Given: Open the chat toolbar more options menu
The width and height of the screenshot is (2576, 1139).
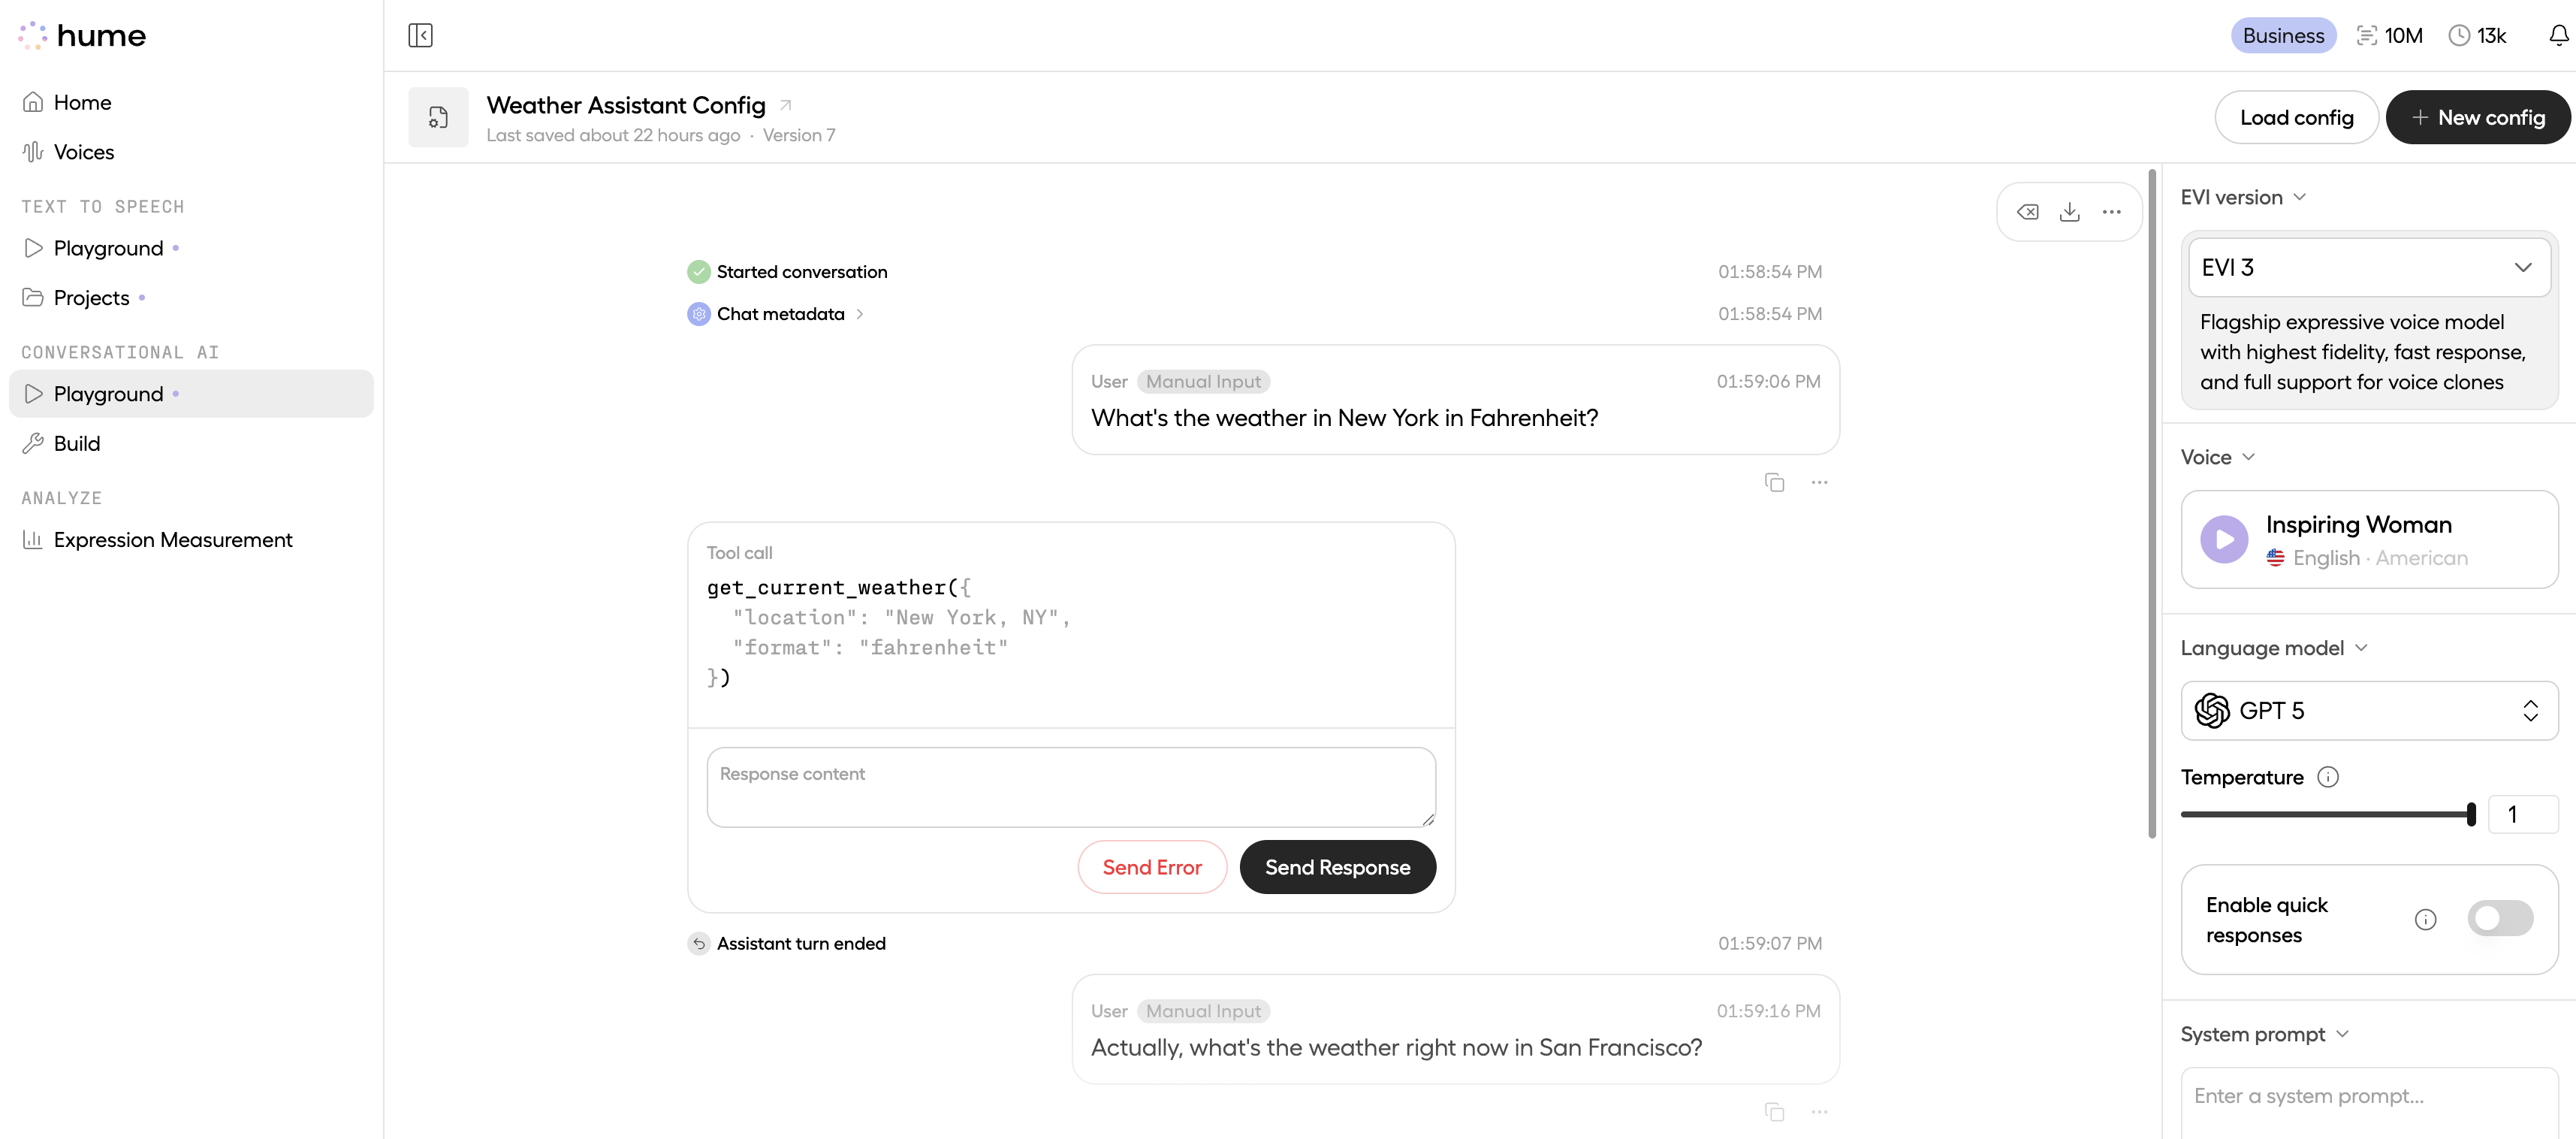Looking at the screenshot, I should tap(2111, 212).
